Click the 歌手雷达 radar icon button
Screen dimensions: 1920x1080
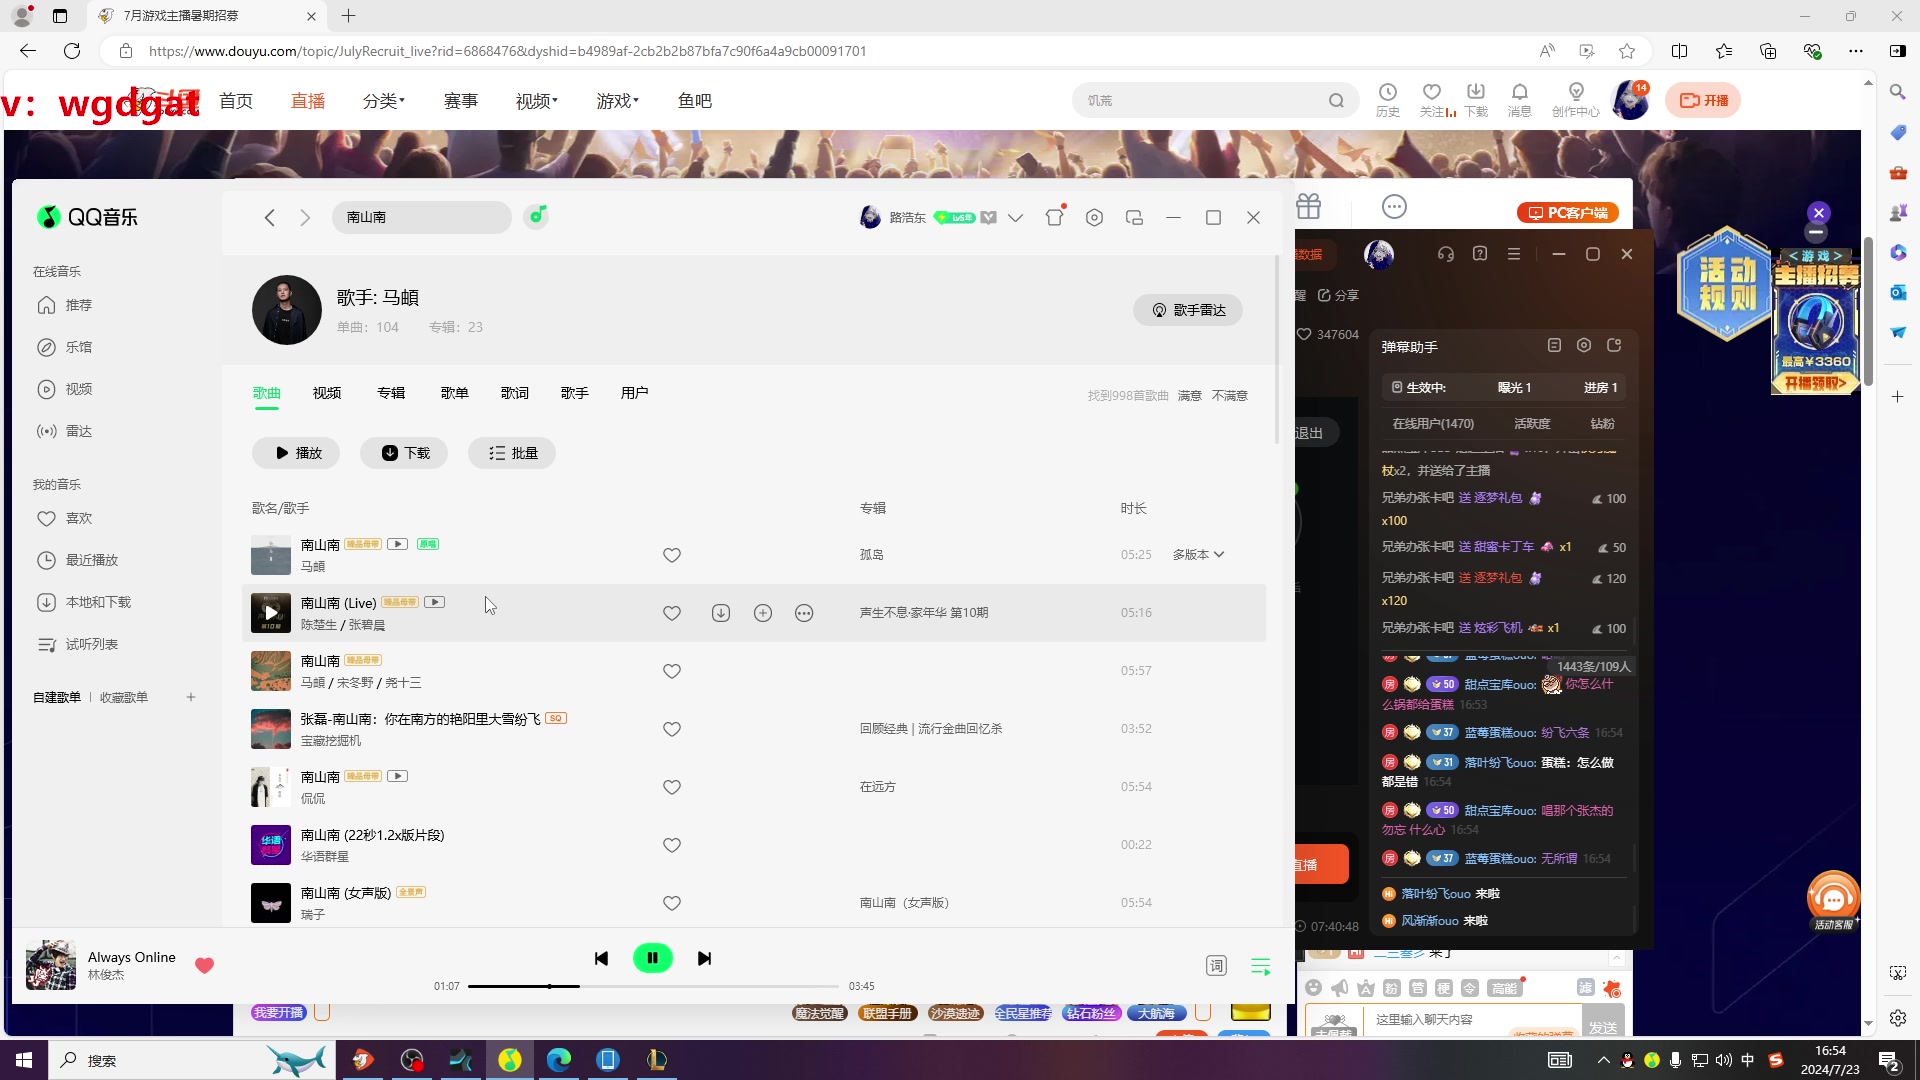pos(1188,310)
